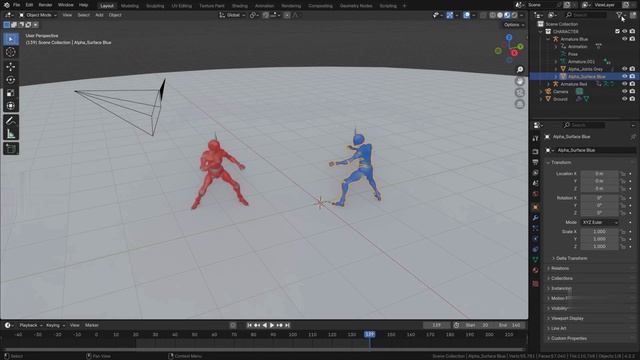Image resolution: width=640 pixels, height=360 pixels.
Task: Open the Material properties tab
Action: point(536,270)
